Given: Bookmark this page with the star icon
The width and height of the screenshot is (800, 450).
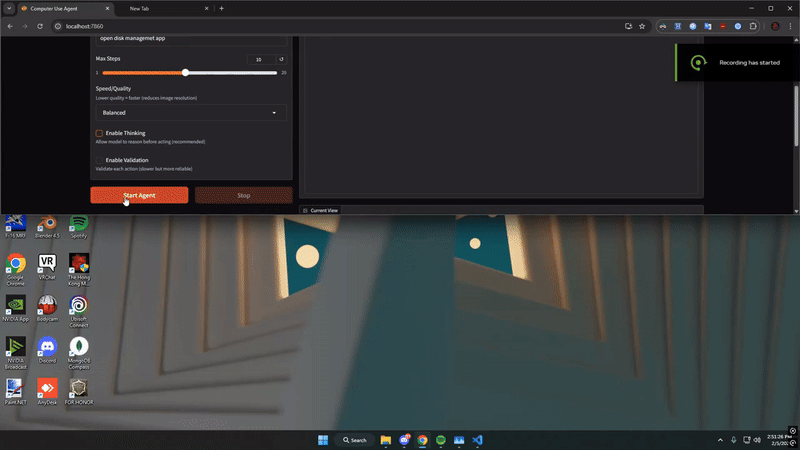Looking at the screenshot, I should (x=642, y=26).
